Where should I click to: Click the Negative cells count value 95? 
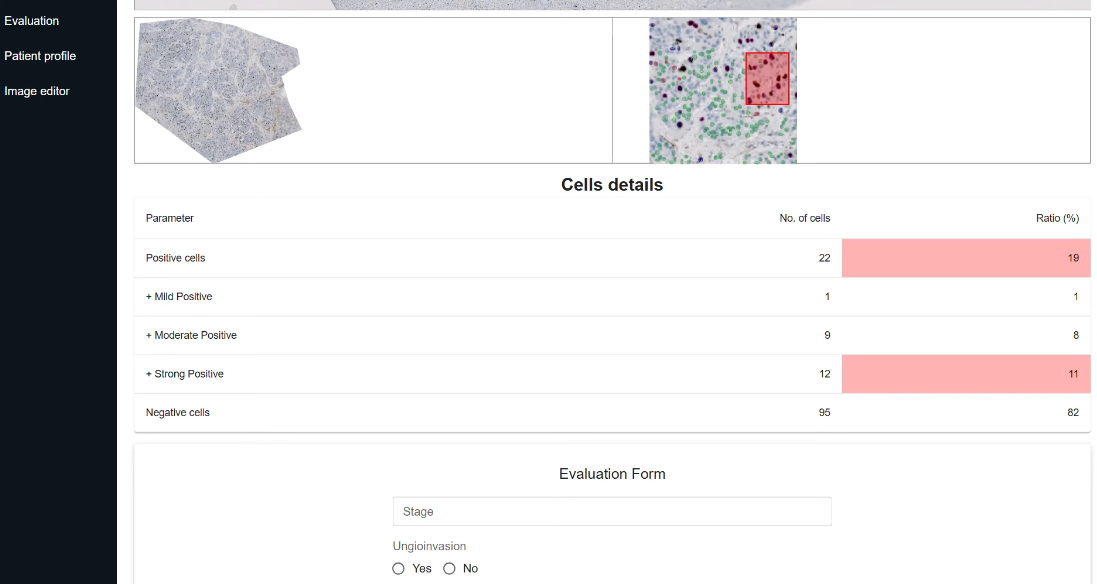(824, 413)
